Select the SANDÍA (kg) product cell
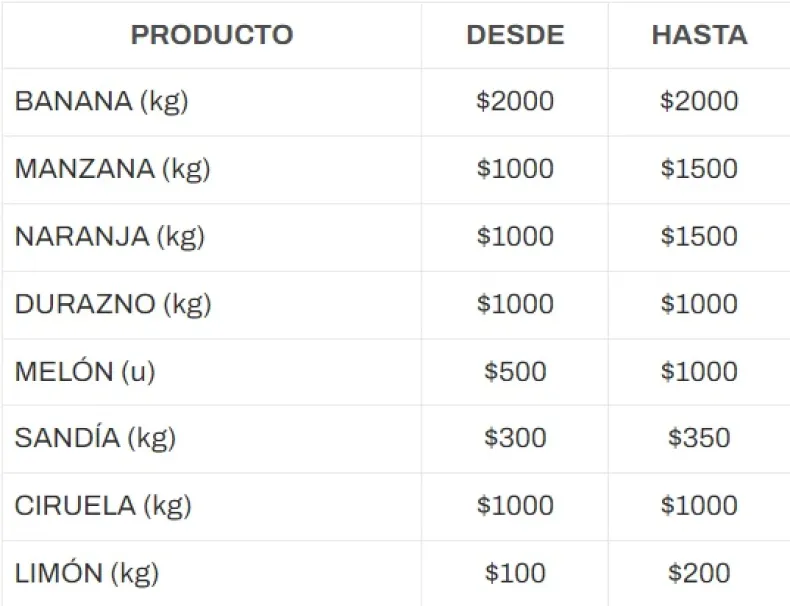The width and height of the screenshot is (790, 606). [x=95, y=438]
